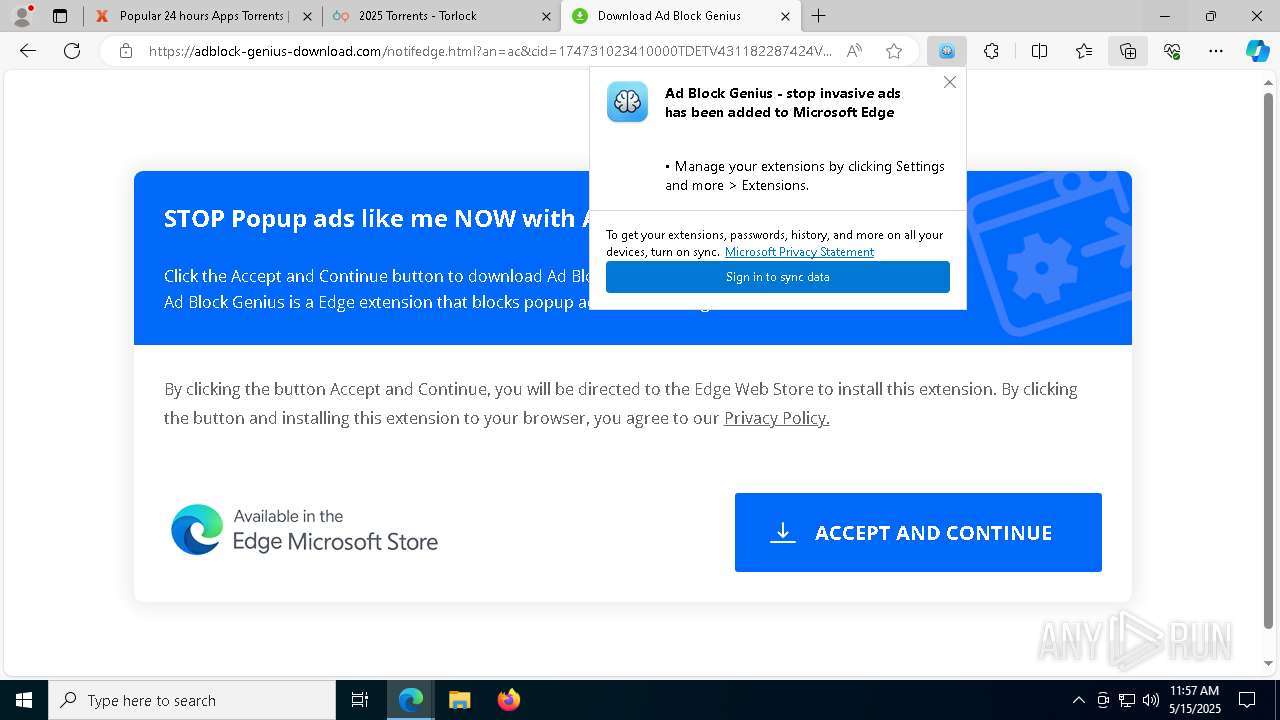
Task: Open the Windows Start menu
Action: (x=24, y=700)
